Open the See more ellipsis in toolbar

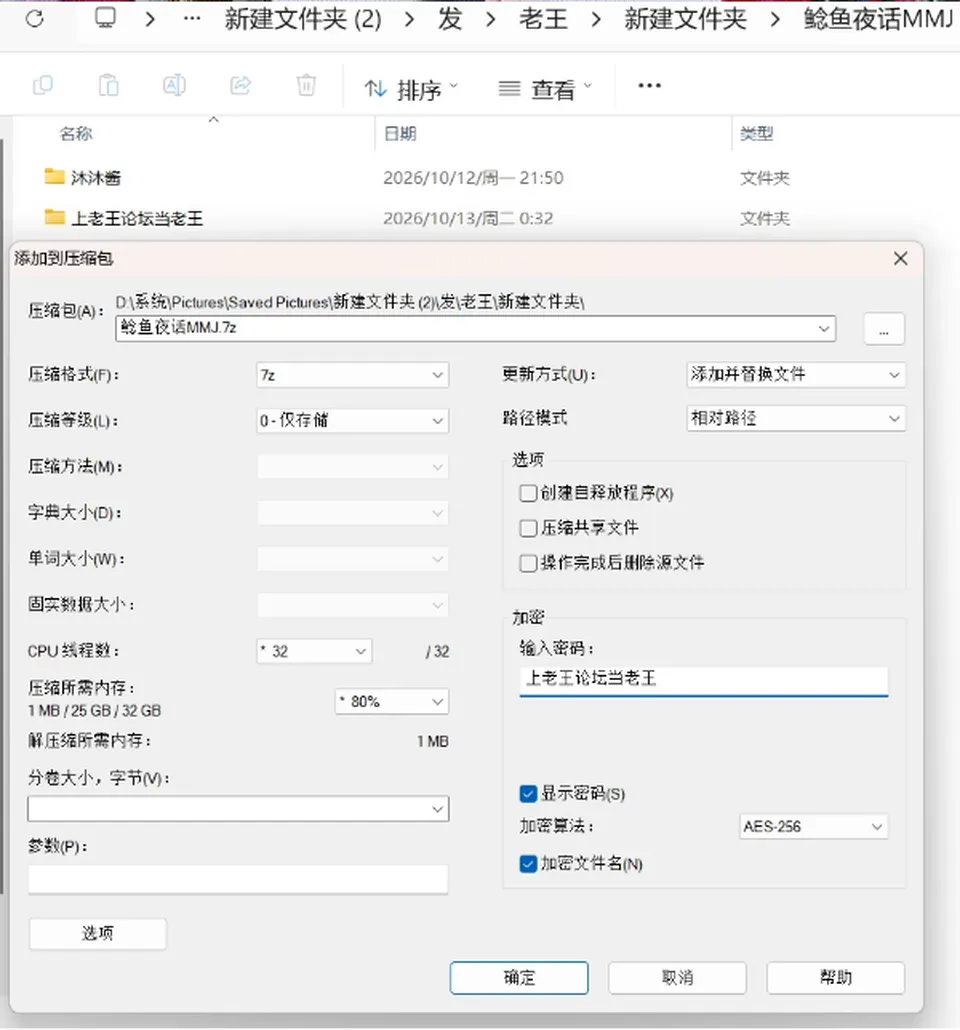tap(649, 85)
